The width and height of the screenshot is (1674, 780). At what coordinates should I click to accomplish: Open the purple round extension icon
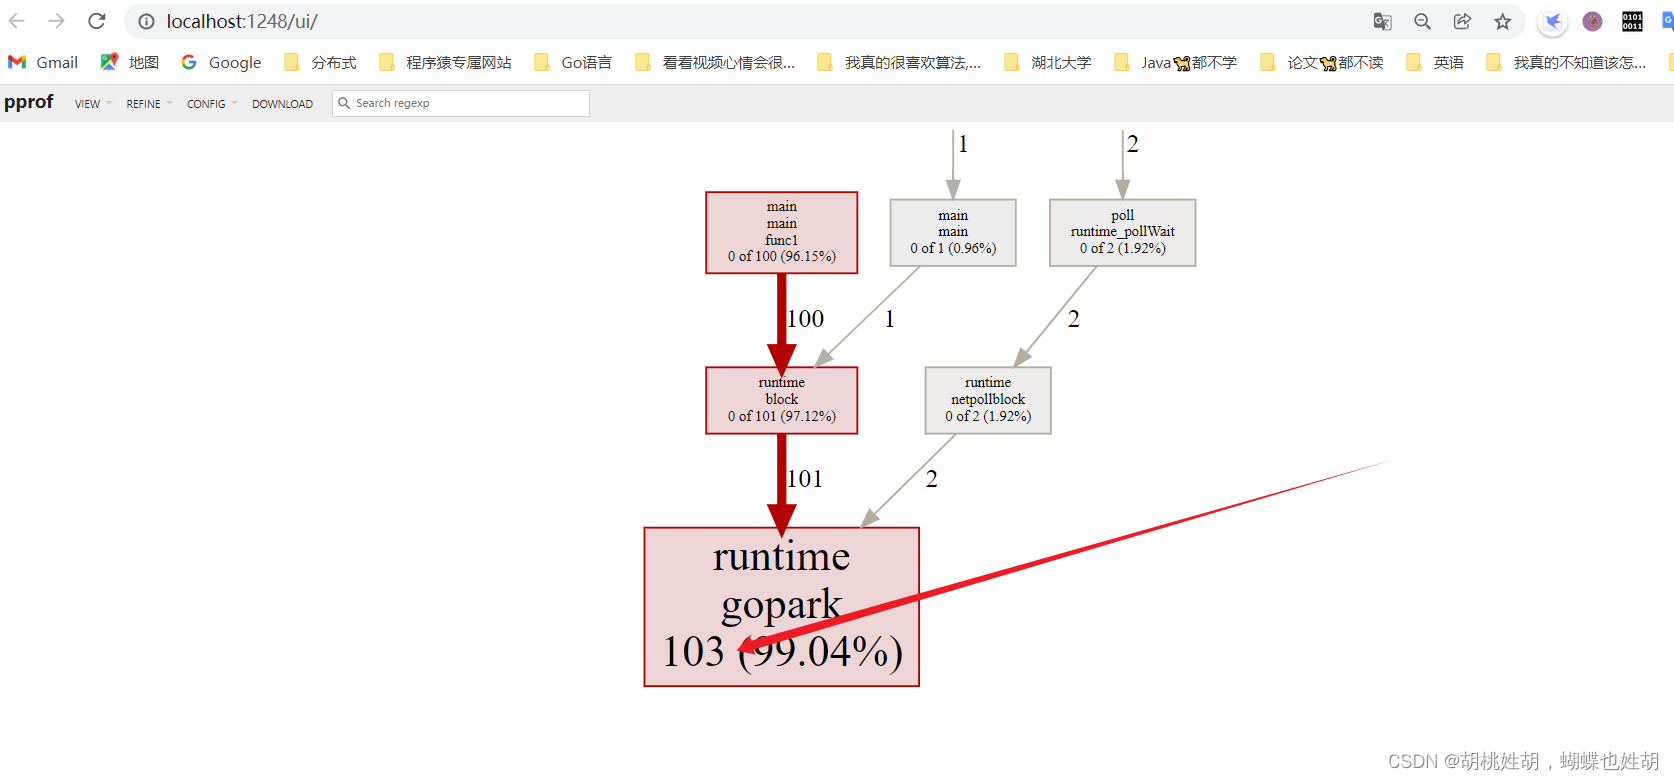tap(1593, 21)
